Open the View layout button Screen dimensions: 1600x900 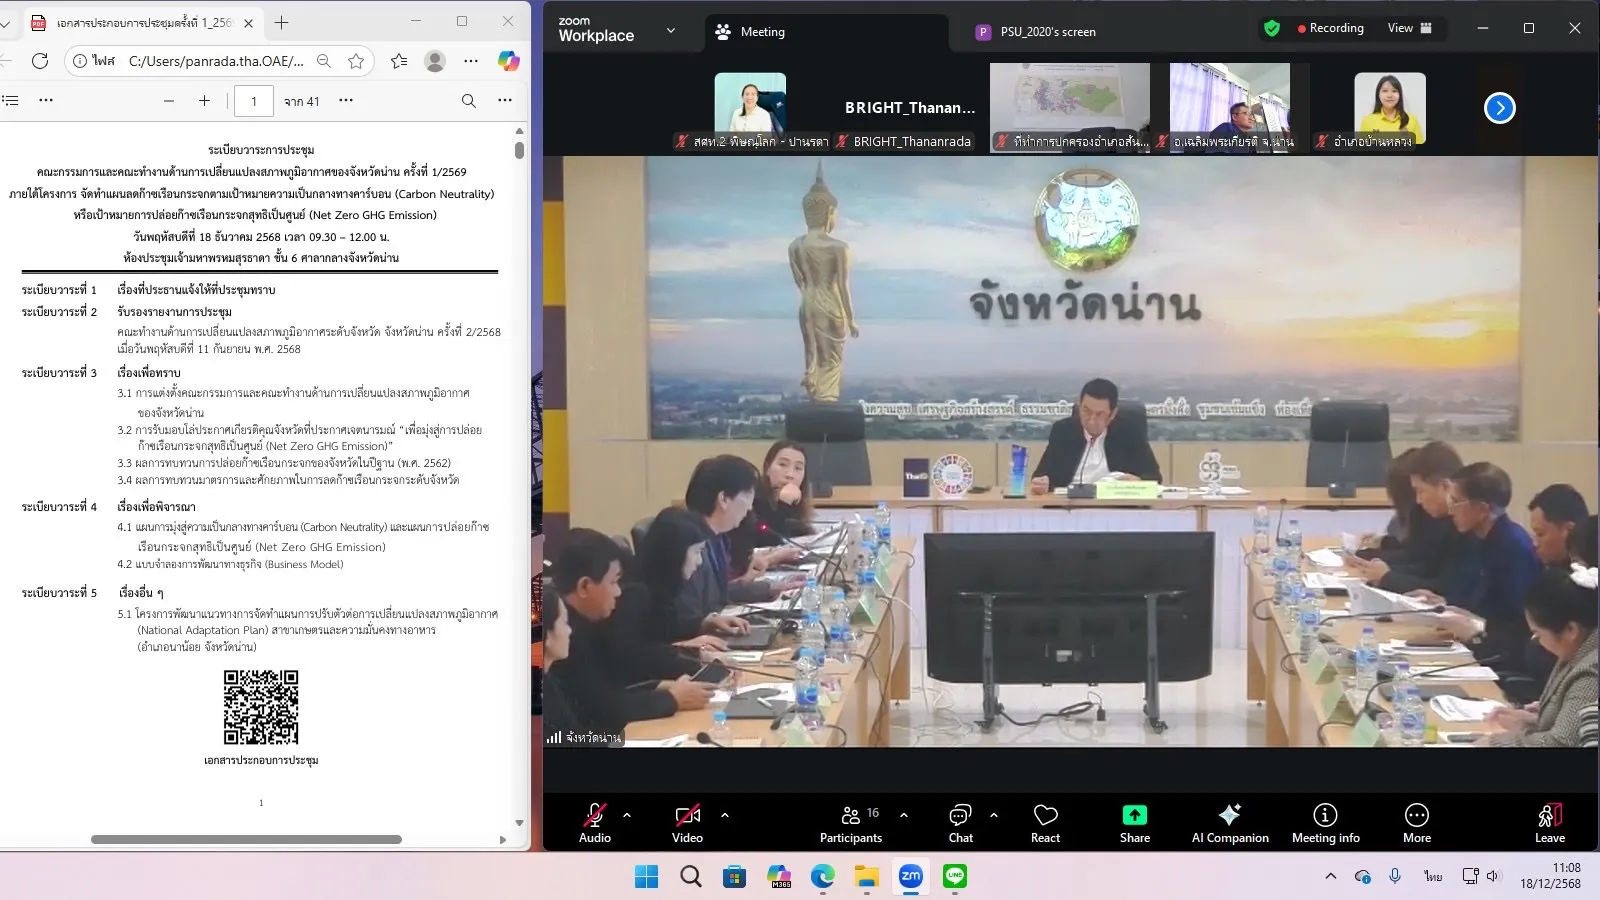point(1409,28)
